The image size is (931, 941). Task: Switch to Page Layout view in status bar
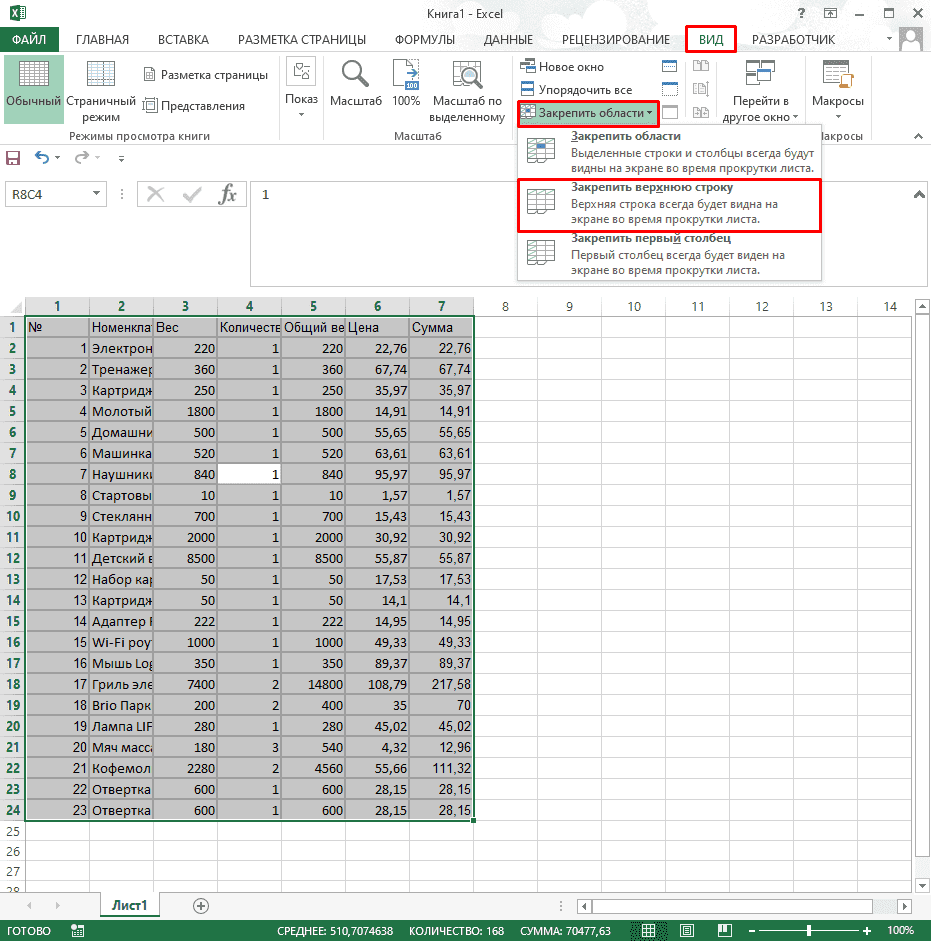click(687, 931)
